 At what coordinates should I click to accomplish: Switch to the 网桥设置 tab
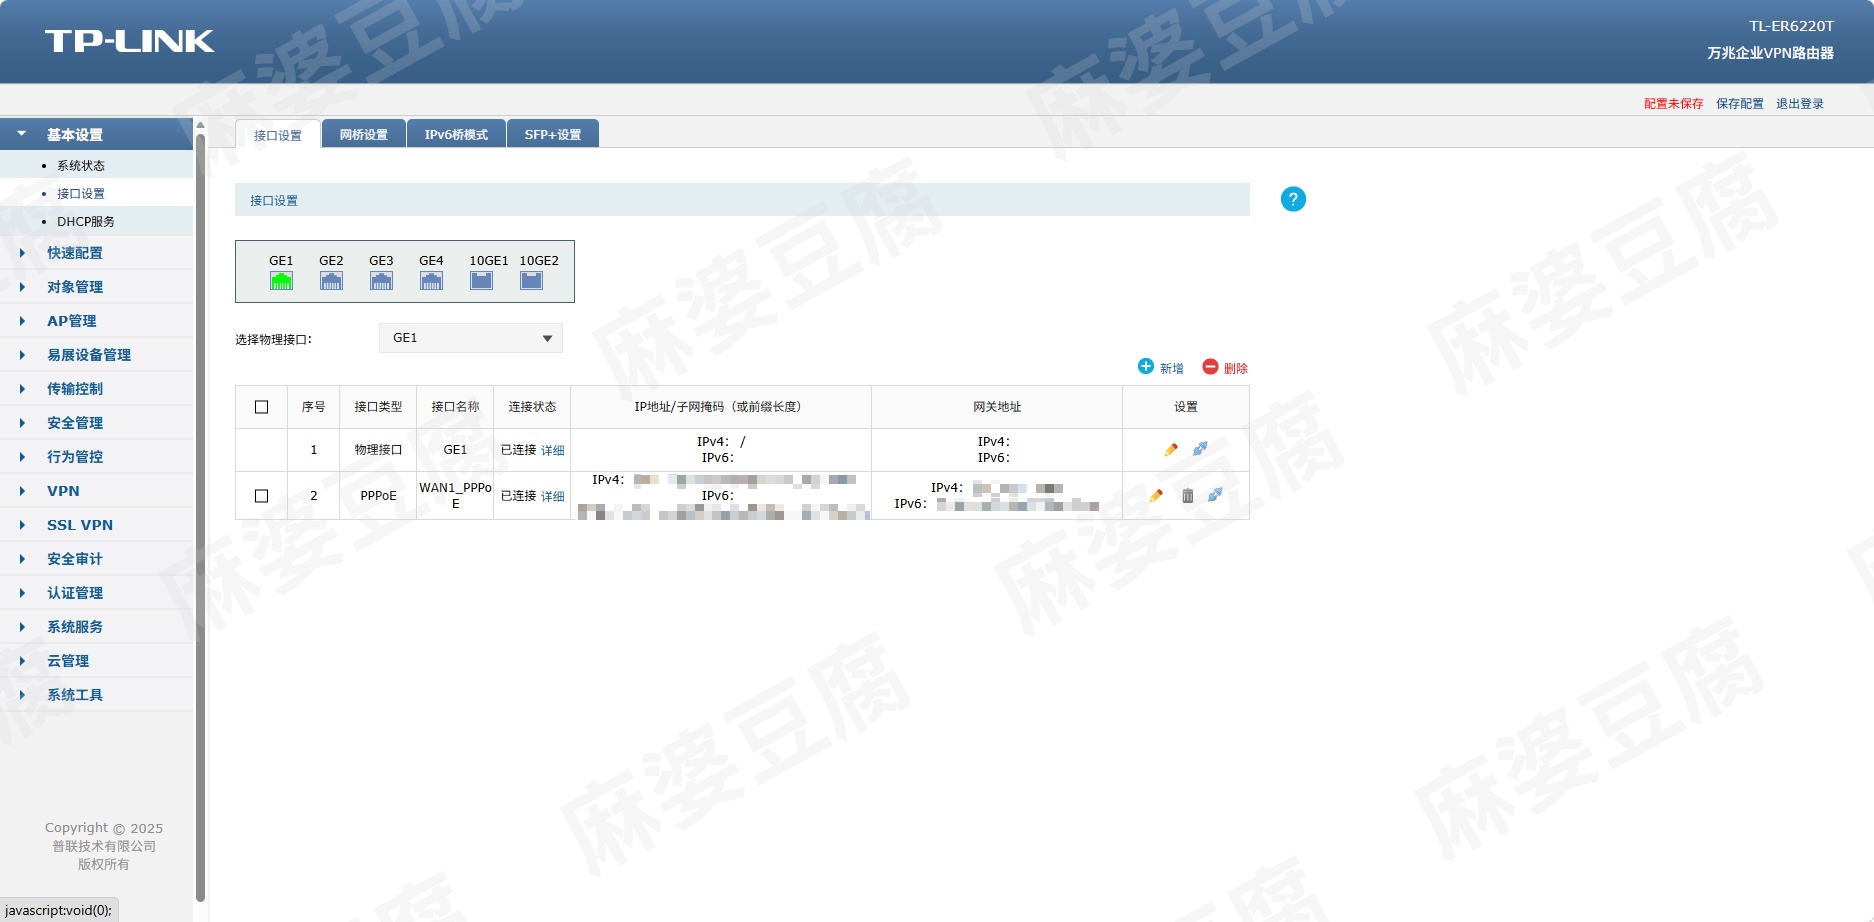(x=364, y=134)
